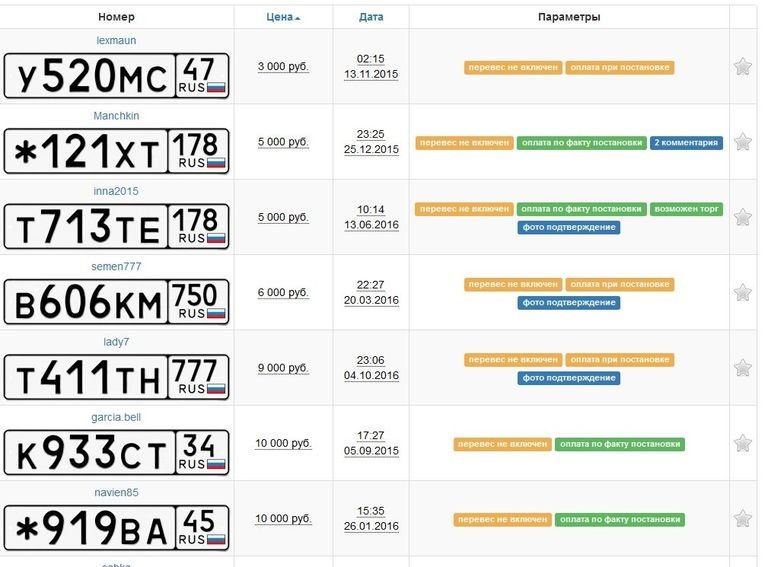This screenshot has height=567, width=768.
Task: Favorite the У520МС listing with its star
Action: 743,67
